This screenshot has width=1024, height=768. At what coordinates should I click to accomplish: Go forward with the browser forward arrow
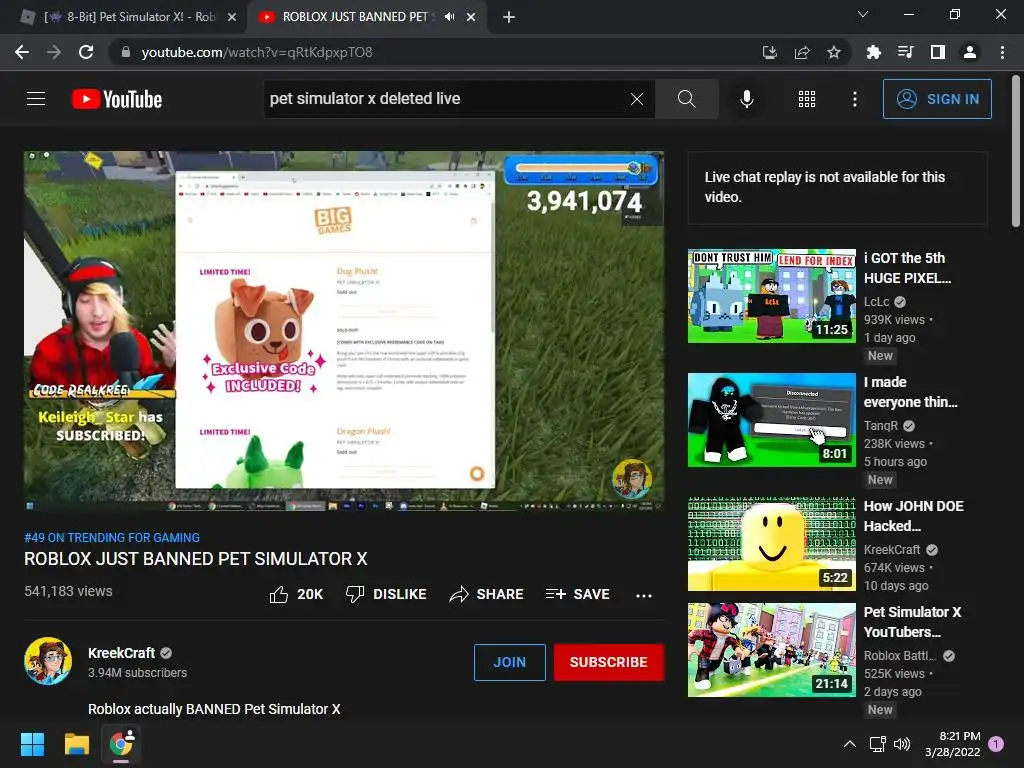coord(54,52)
